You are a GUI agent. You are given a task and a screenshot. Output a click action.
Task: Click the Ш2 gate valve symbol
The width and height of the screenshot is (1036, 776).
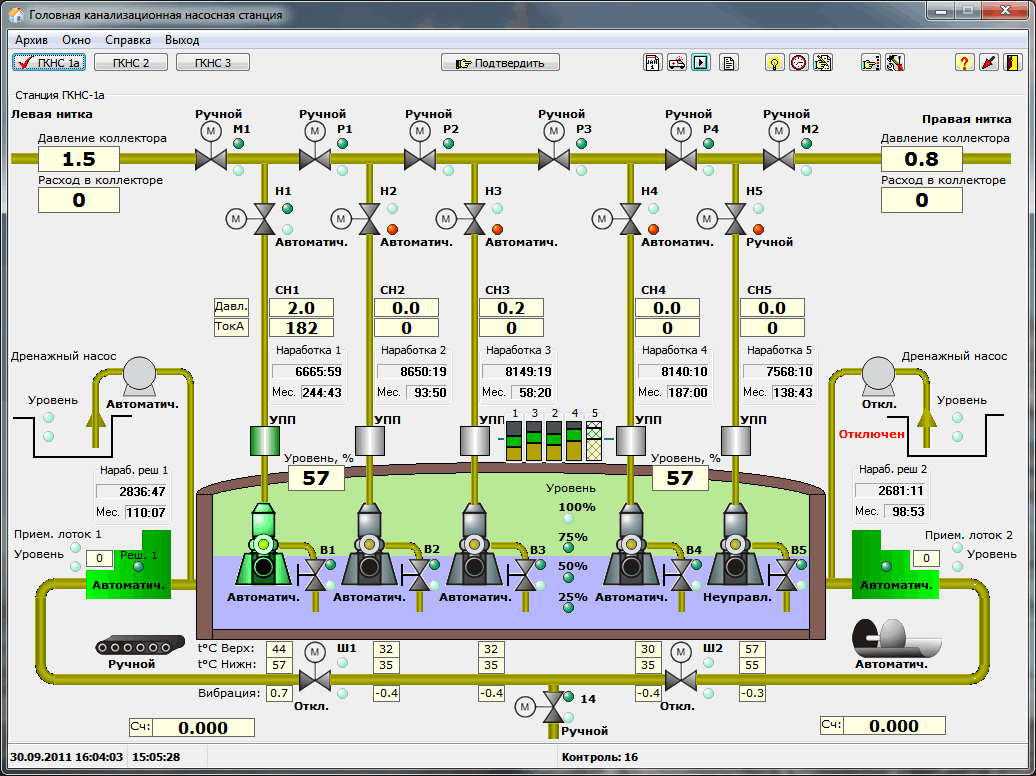coord(681,679)
